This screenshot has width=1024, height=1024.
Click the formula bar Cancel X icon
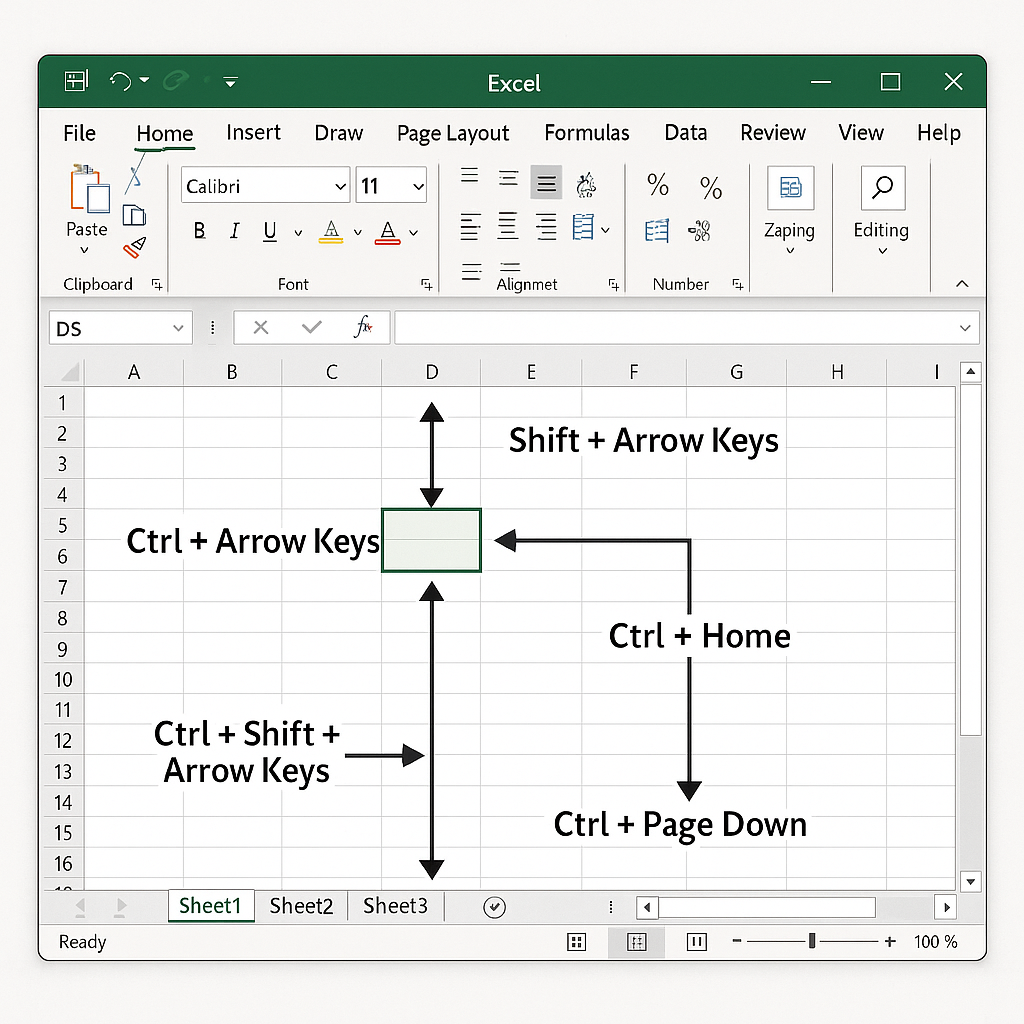click(x=261, y=327)
